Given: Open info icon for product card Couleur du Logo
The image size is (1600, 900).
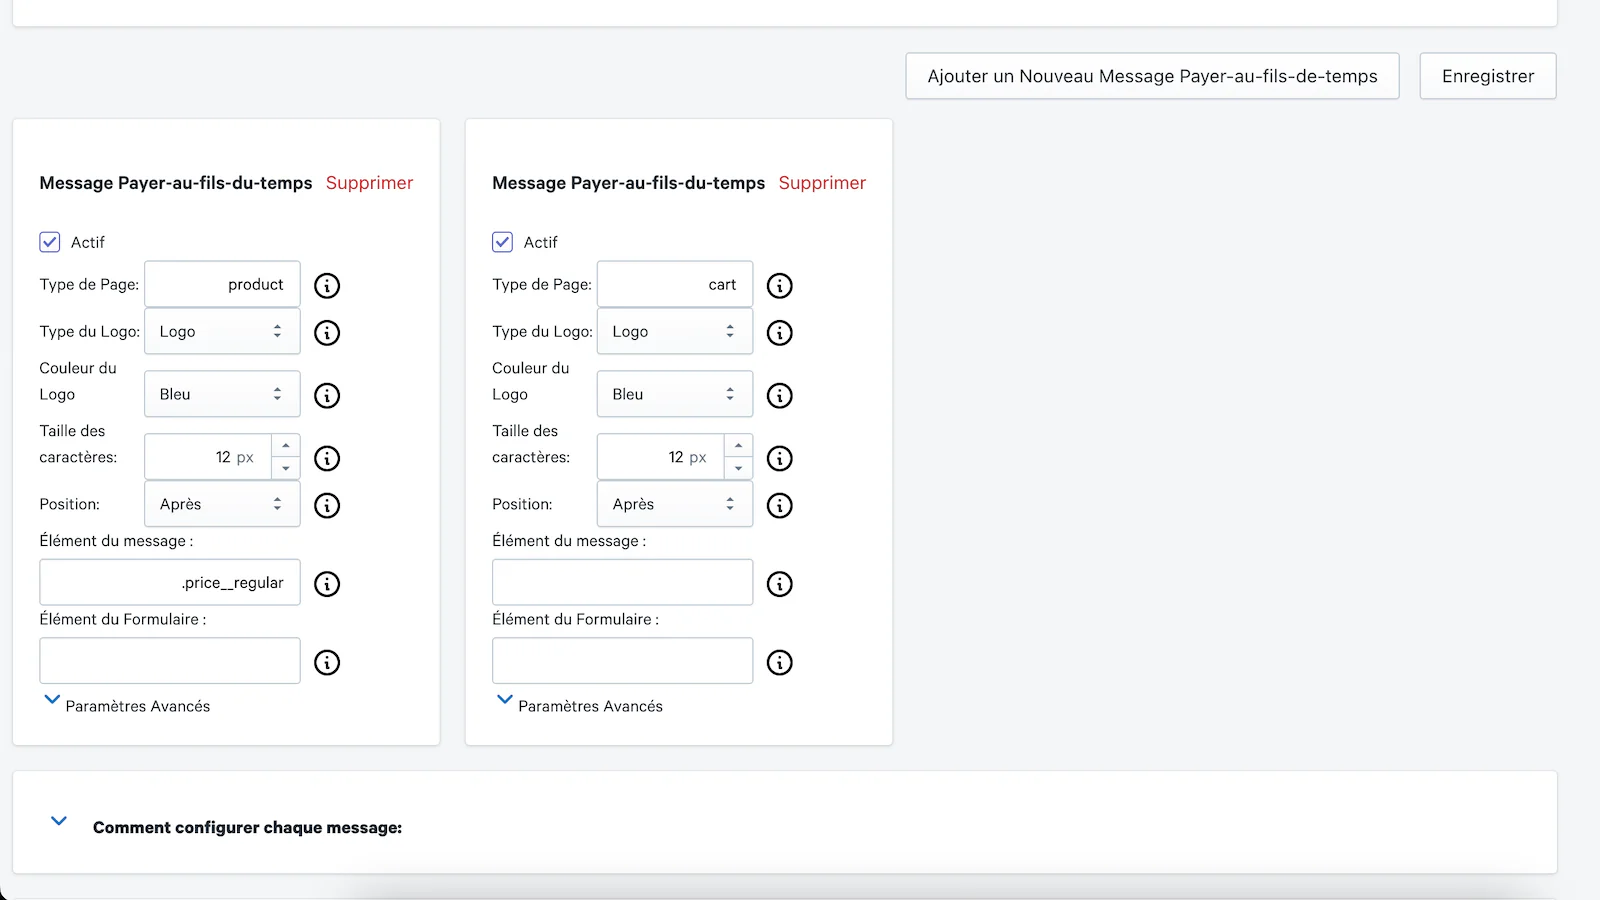Looking at the screenshot, I should pos(327,396).
